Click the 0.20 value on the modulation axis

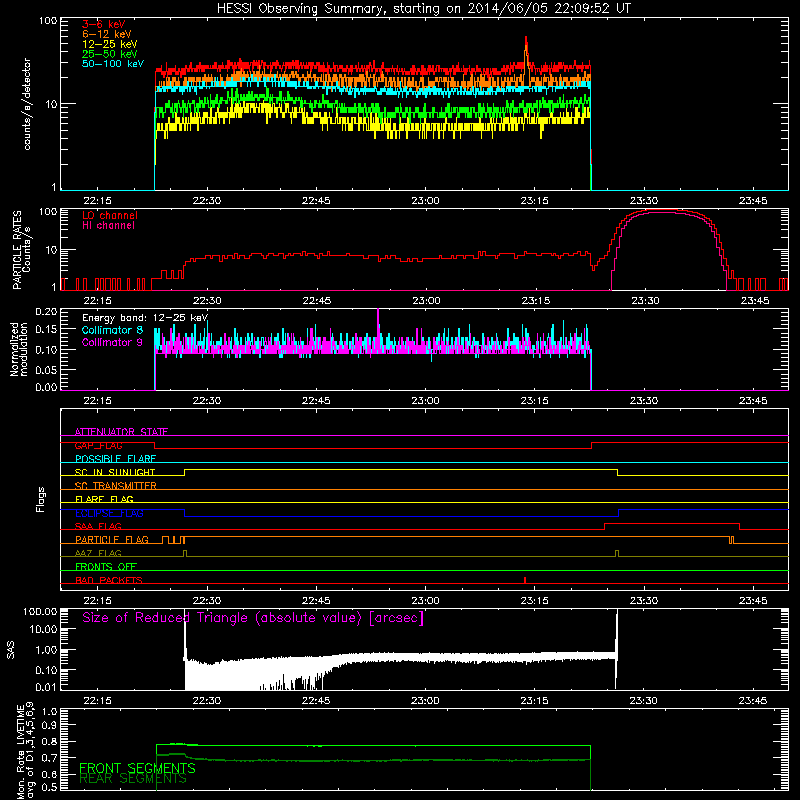[46, 311]
